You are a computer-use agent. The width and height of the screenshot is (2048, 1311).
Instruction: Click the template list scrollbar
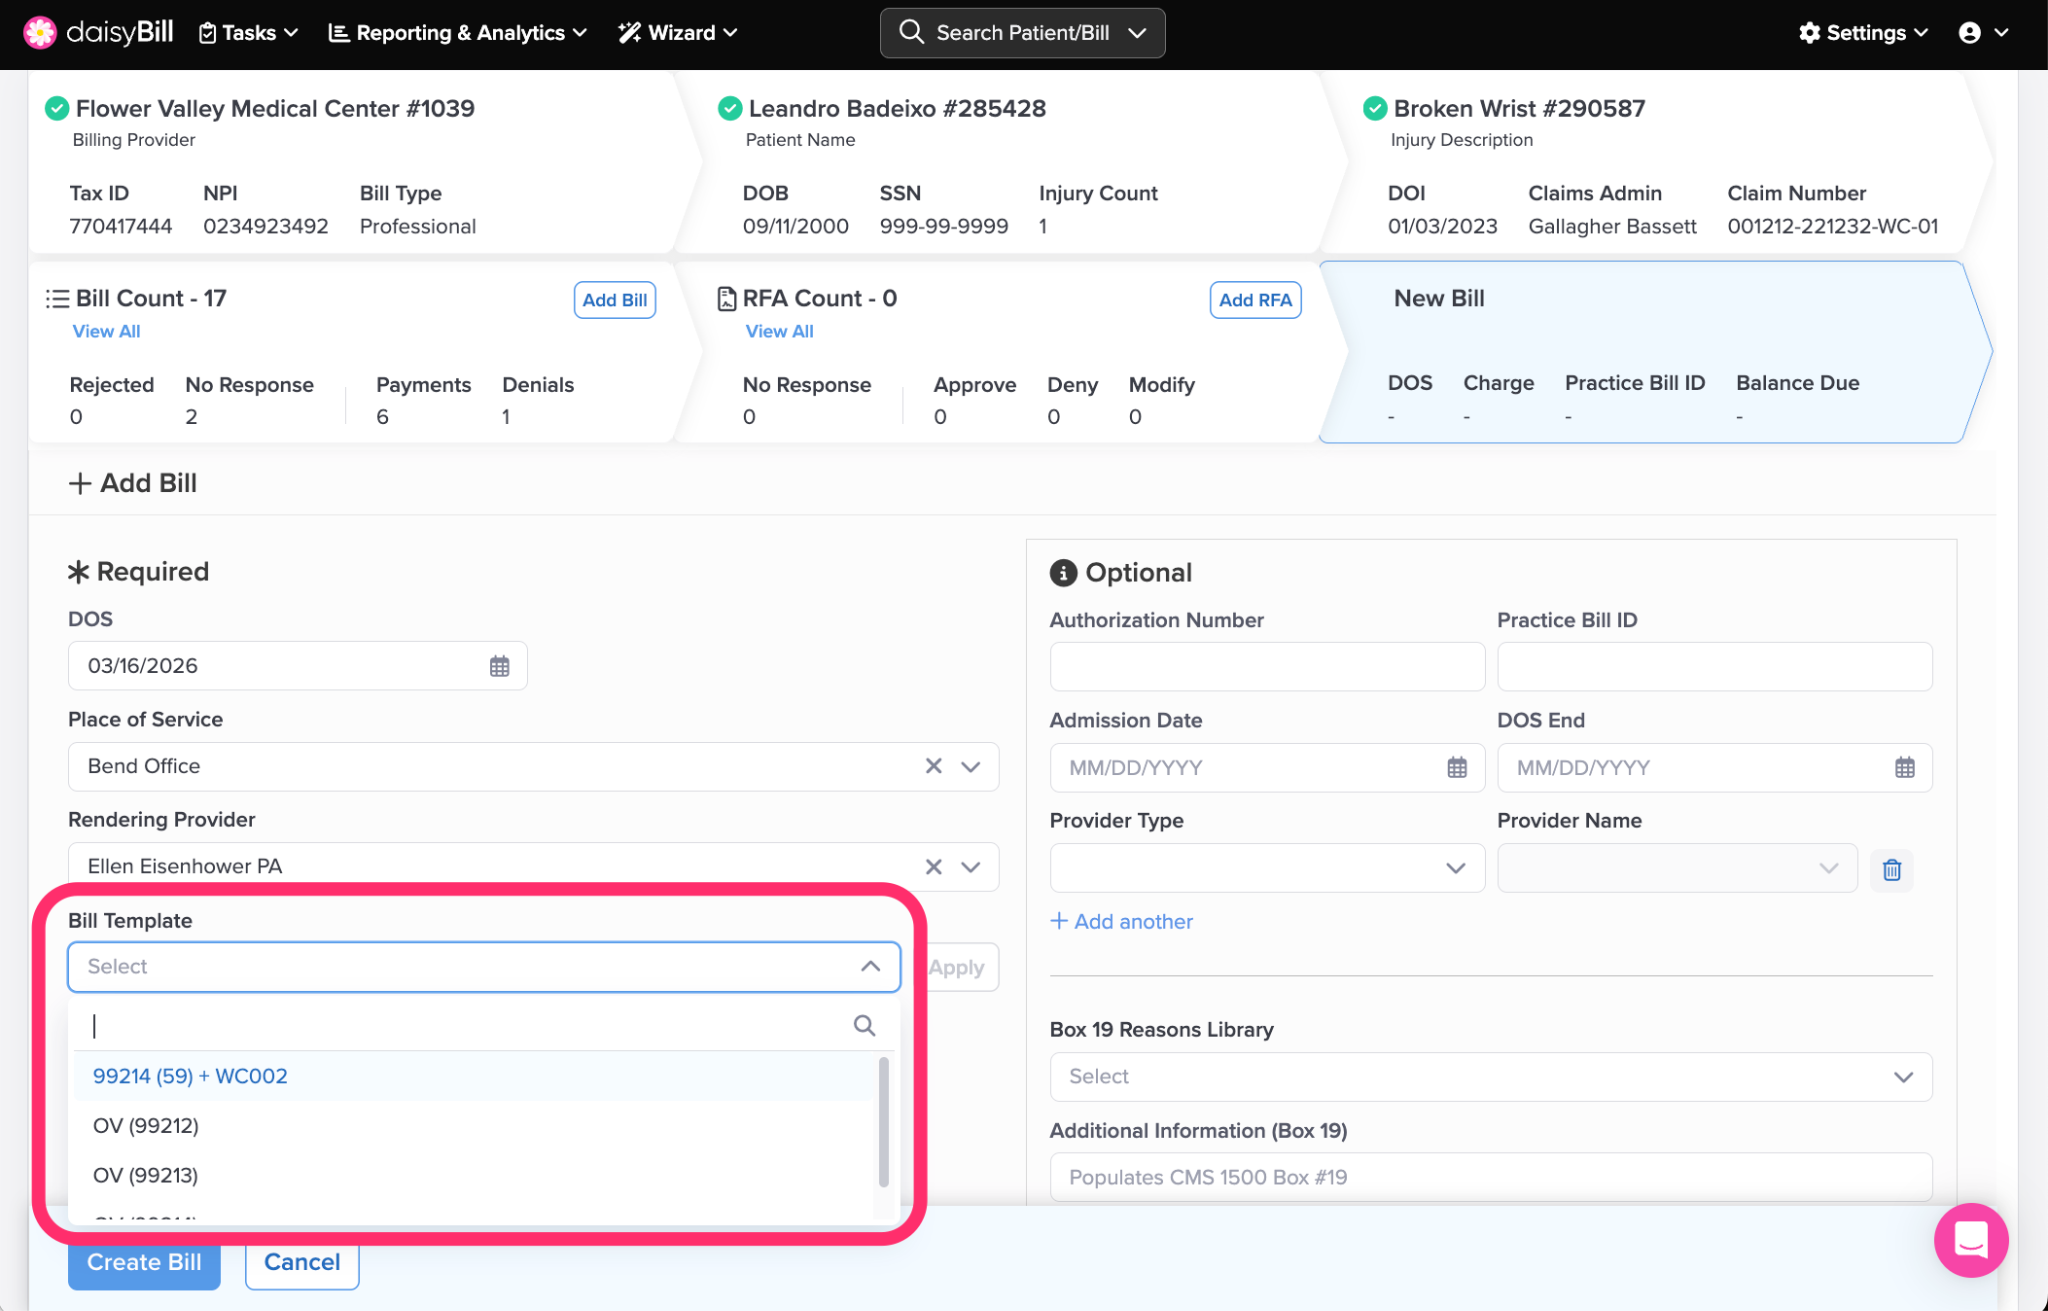pyautogui.click(x=883, y=1120)
